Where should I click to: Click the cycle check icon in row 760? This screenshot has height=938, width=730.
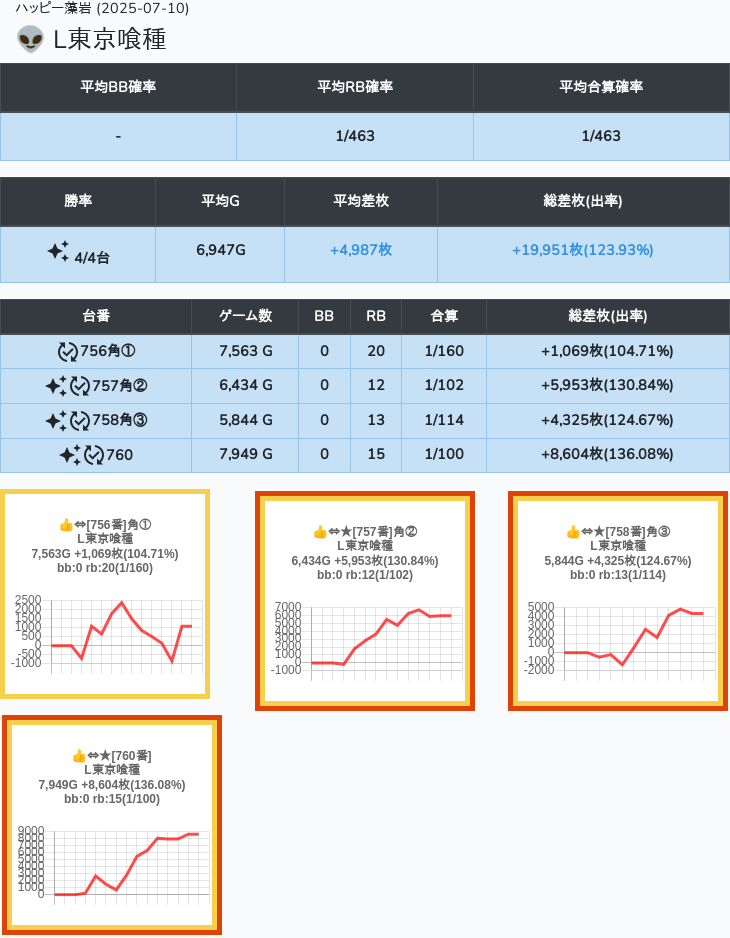[x=93, y=455]
